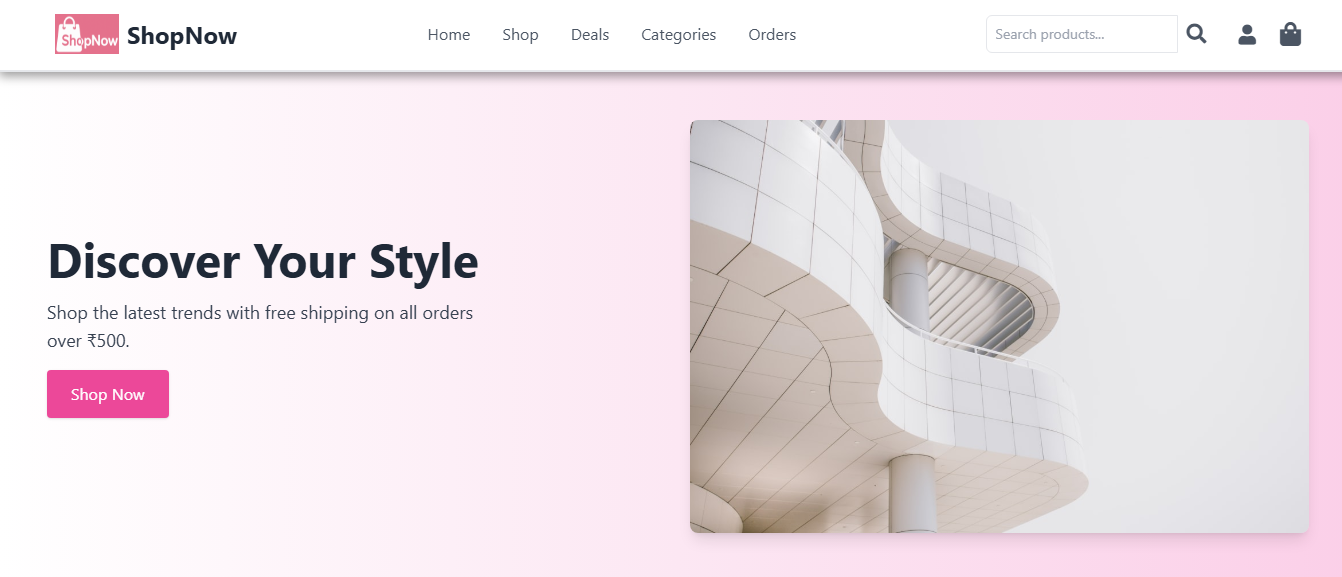Click empty navbar space between logo and Home
This screenshot has width=1342, height=577.
330,35
